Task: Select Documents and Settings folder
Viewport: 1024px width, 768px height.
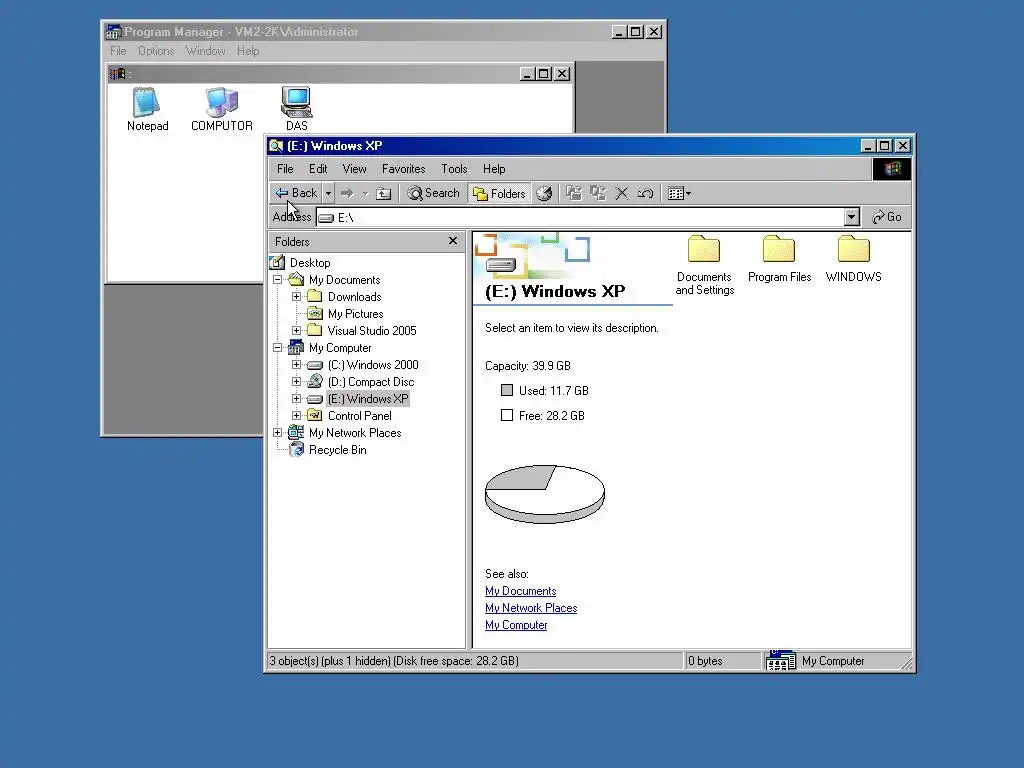Action: [x=704, y=266]
